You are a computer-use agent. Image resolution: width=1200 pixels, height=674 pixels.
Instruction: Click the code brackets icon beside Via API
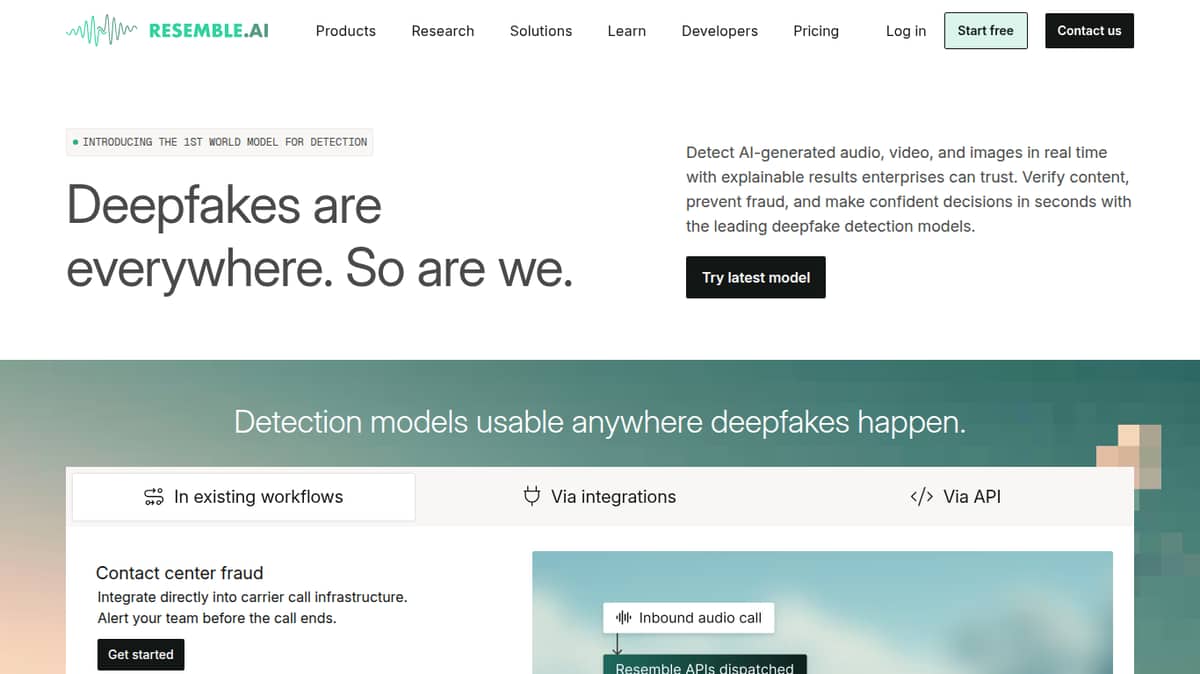click(x=921, y=497)
